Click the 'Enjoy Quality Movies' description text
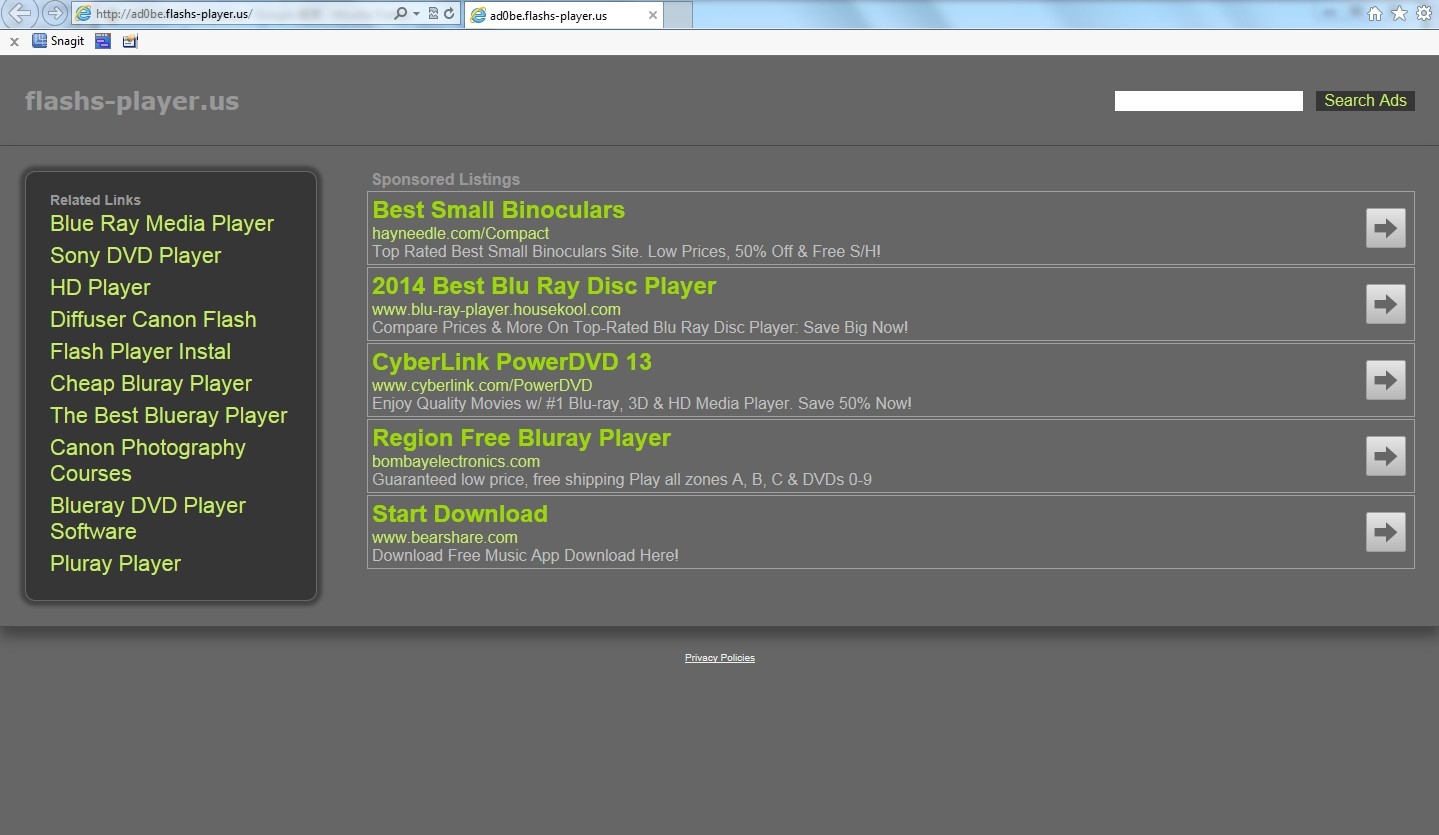Image resolution: width=1439 pixels, height=835 pixels. click(x=641, y=404)
